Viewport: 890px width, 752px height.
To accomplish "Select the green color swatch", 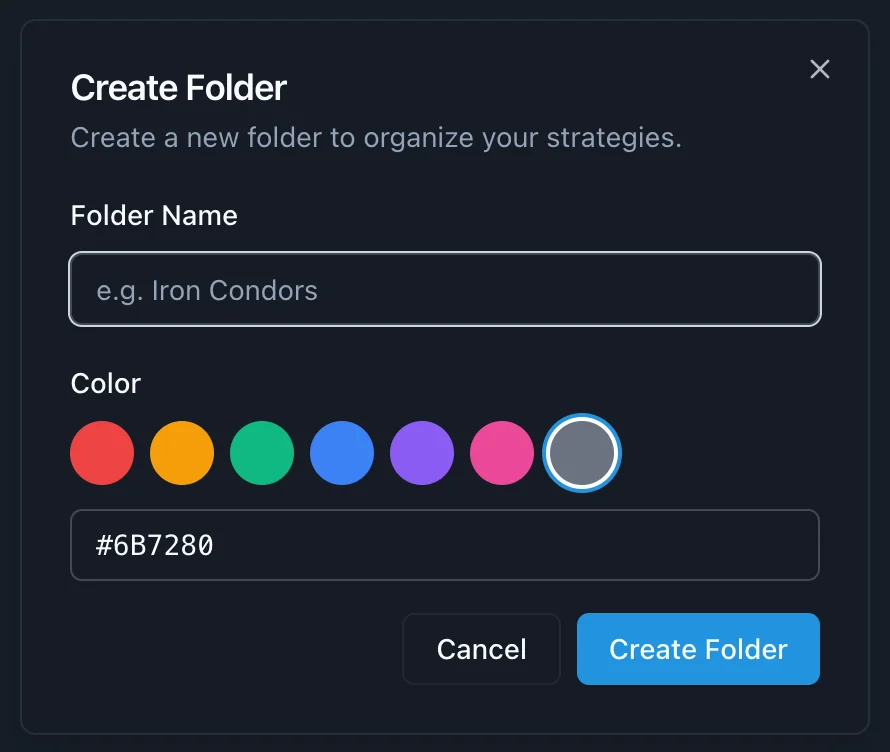I will tap(262, 453).
